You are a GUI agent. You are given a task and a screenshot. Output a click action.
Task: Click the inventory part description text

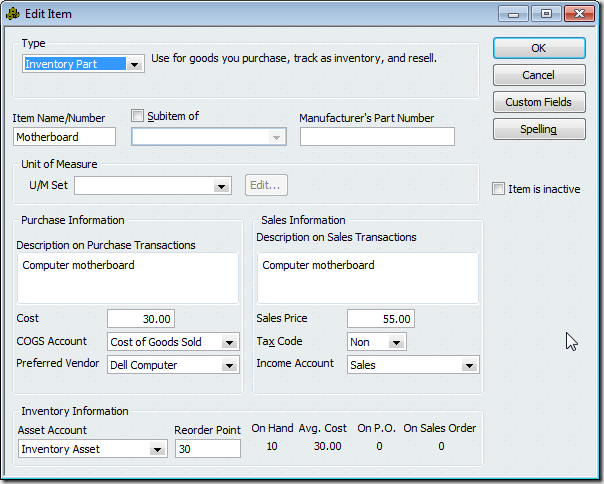coord(294,58)
